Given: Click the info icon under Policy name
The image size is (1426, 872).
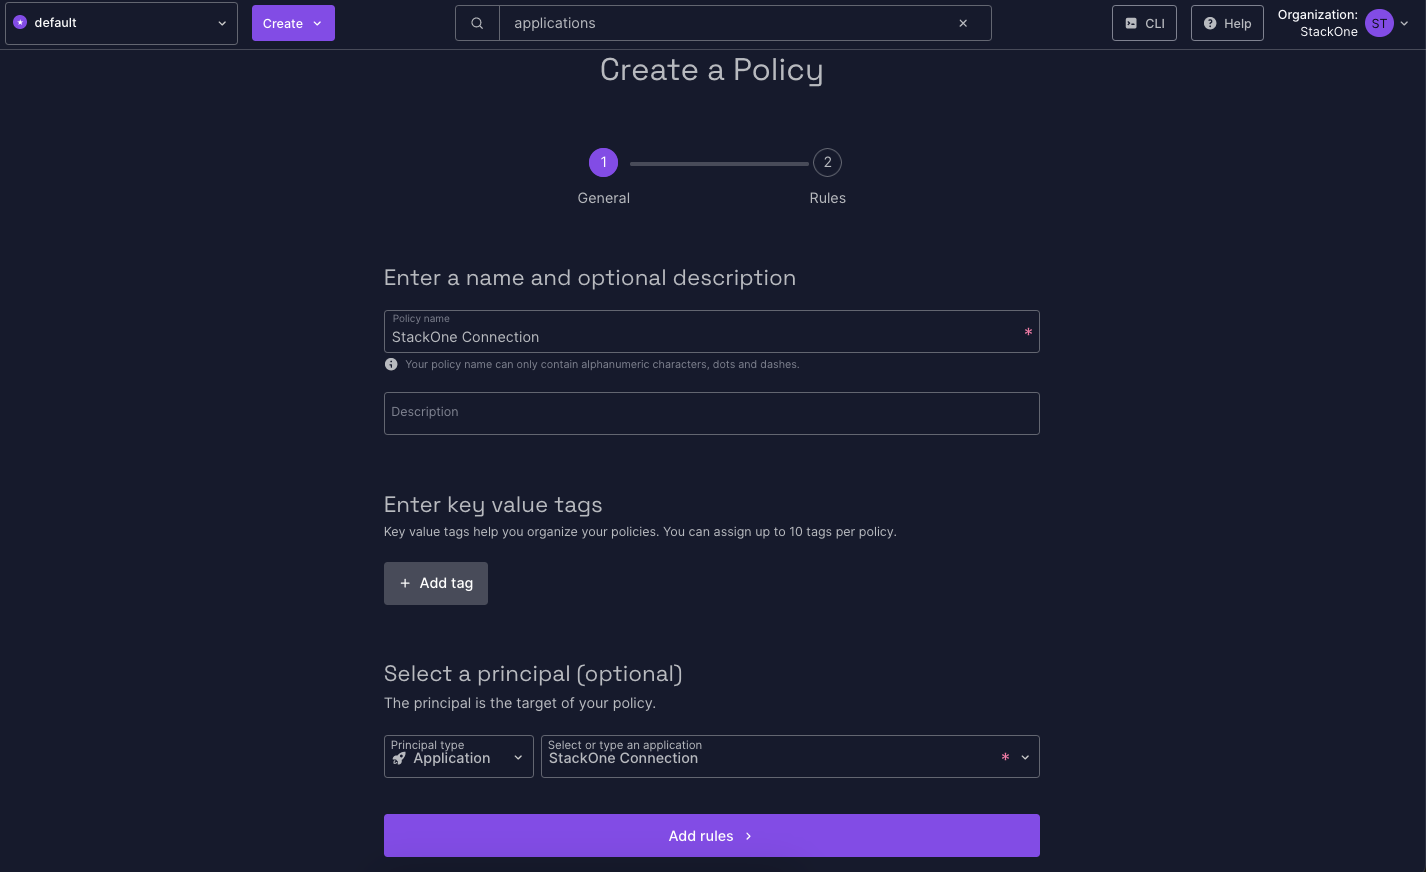Looking at the screenshot, I should tap(391, 364).
